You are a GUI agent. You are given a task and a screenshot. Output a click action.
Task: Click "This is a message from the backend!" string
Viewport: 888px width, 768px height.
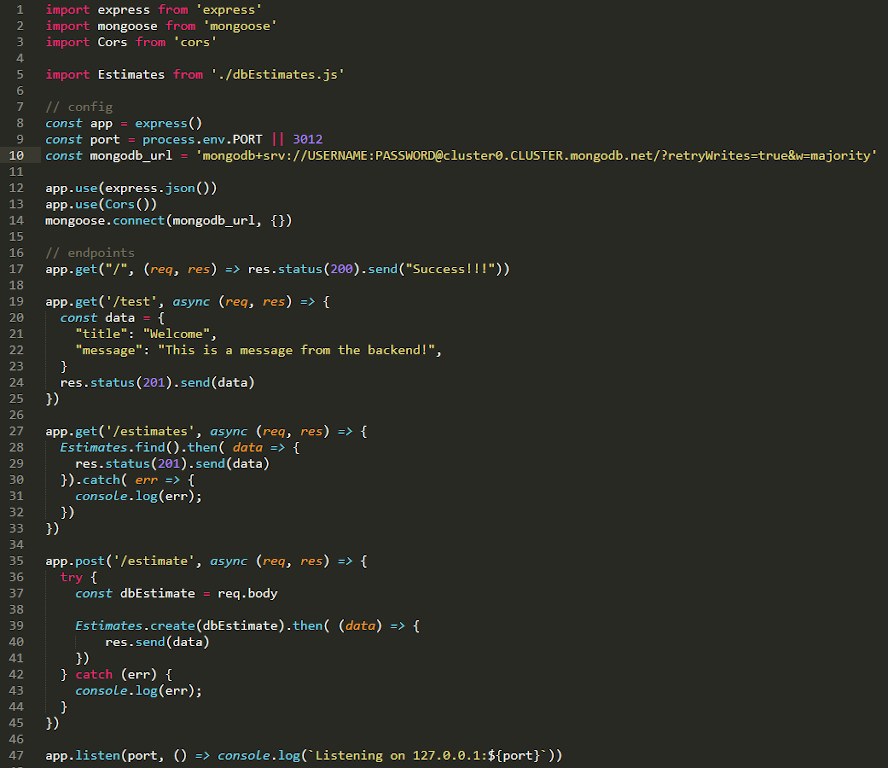pos(296,350)
